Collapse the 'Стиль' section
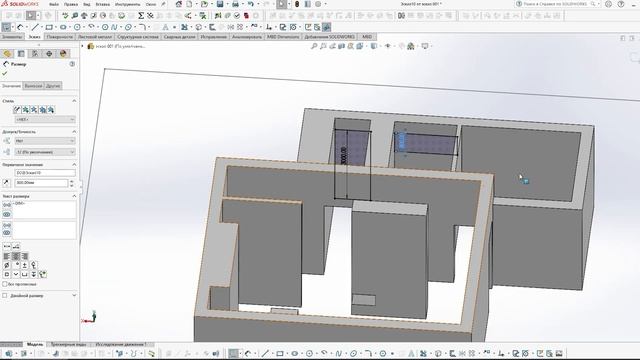Screen dimensions: 640x360 click(74, 101)
